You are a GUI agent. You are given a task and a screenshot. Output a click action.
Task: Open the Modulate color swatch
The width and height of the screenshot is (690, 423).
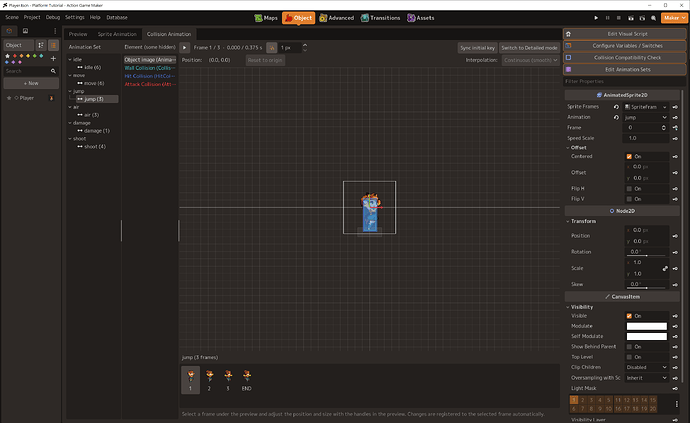pyautogui.click(x=646, y=326)
